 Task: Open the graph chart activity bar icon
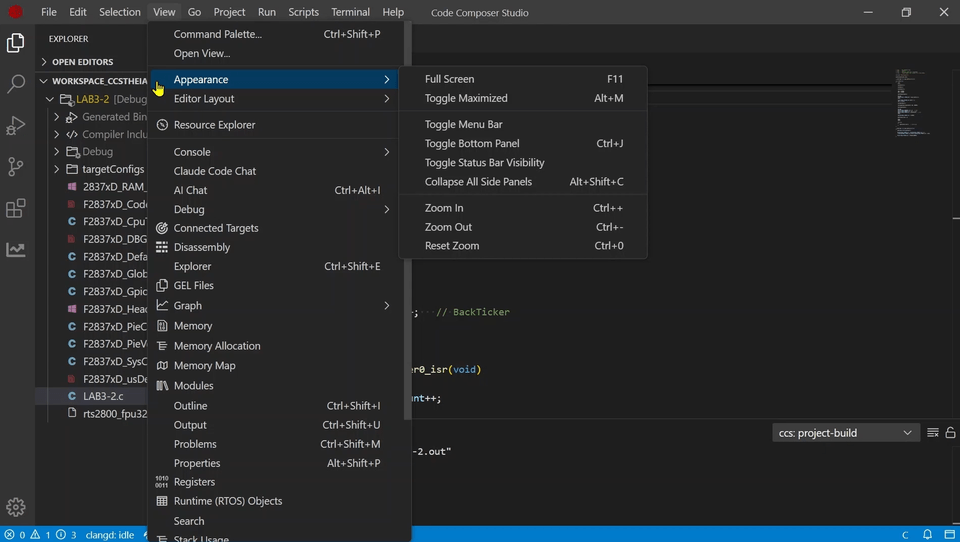point(15,249)
